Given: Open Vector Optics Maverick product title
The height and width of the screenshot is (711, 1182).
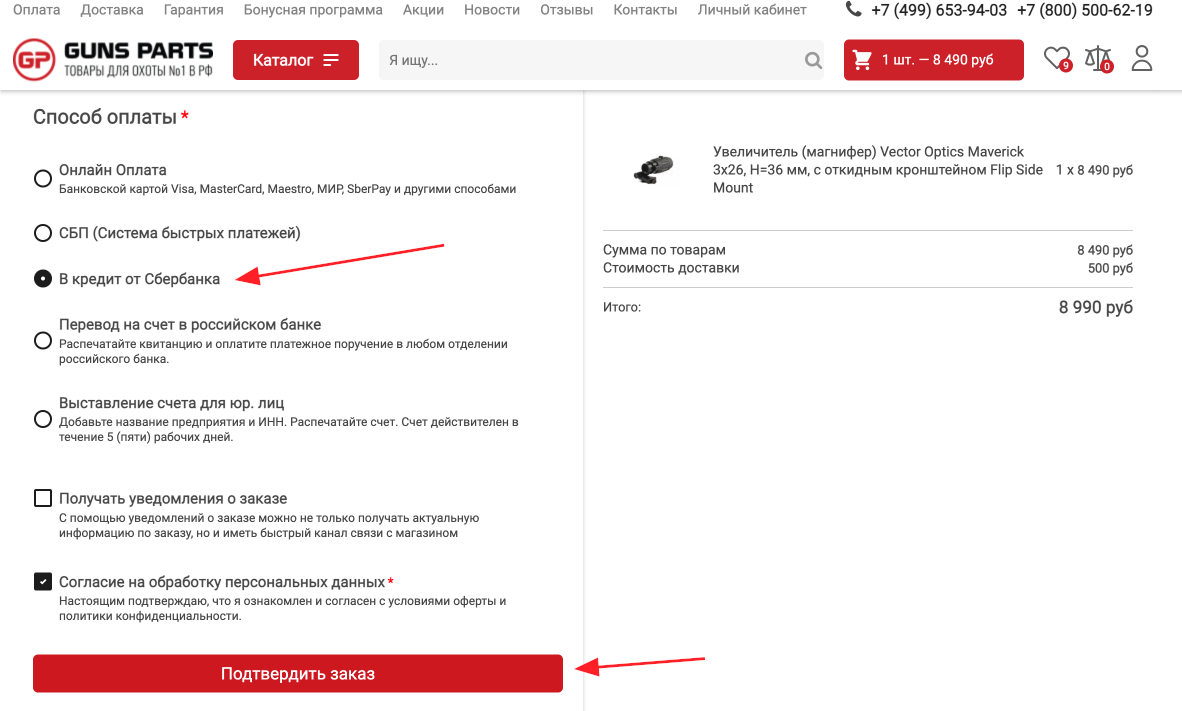Looking at the screenshot, I should tap(877, 170).
